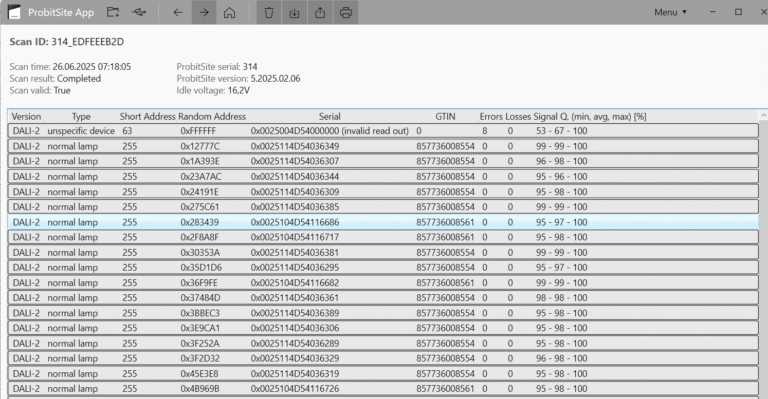Select row with random address 0x3E9CA1

pyautogui.click(x=383, y=328)
